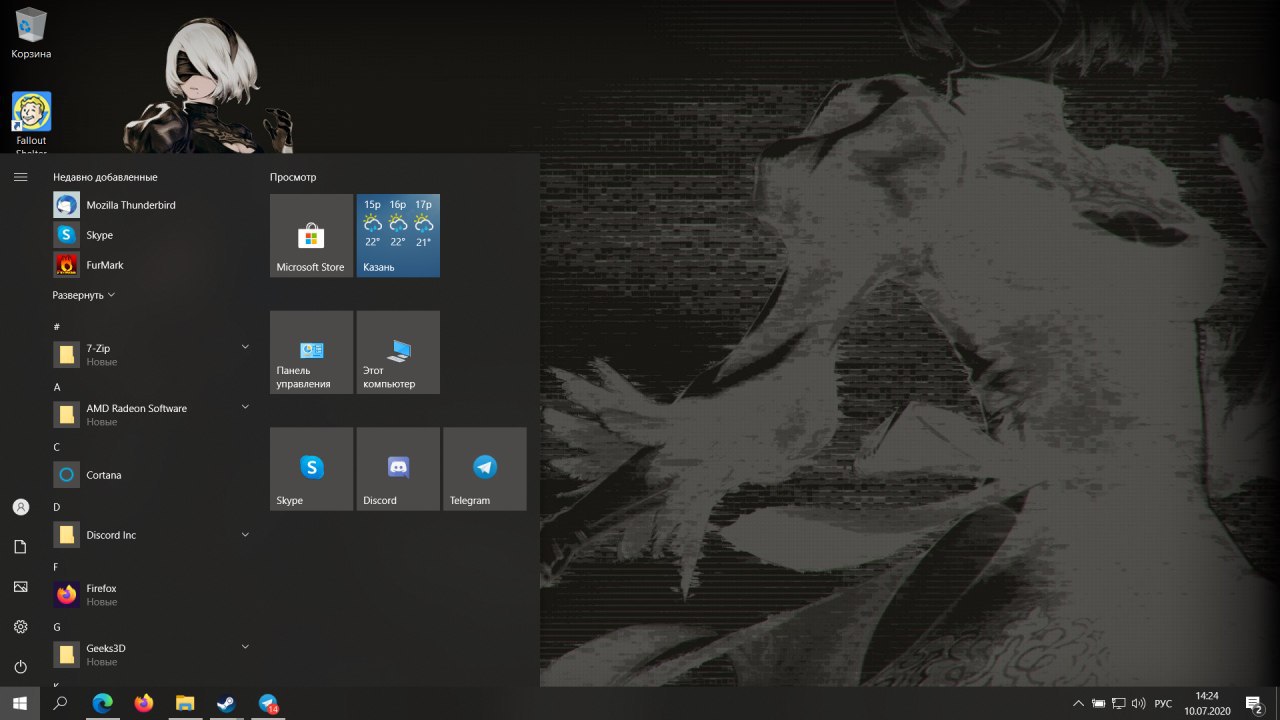
Task: Expand the Discord Inc folder
Action: [150, 535]
